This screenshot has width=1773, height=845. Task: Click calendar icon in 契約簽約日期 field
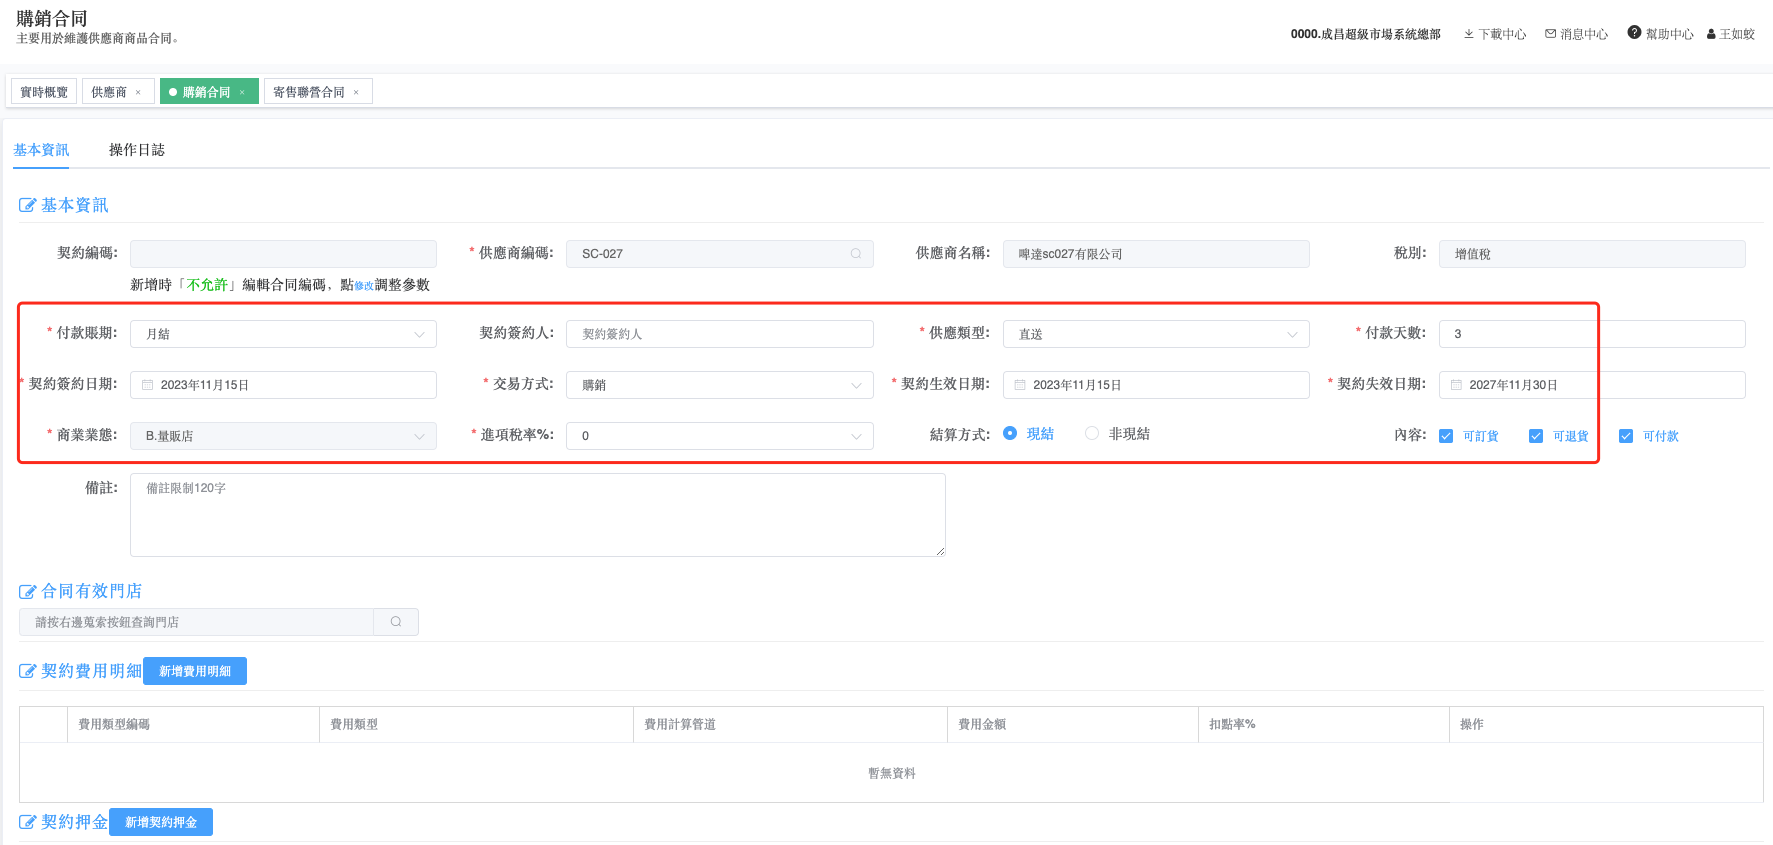tap(148, 385)
